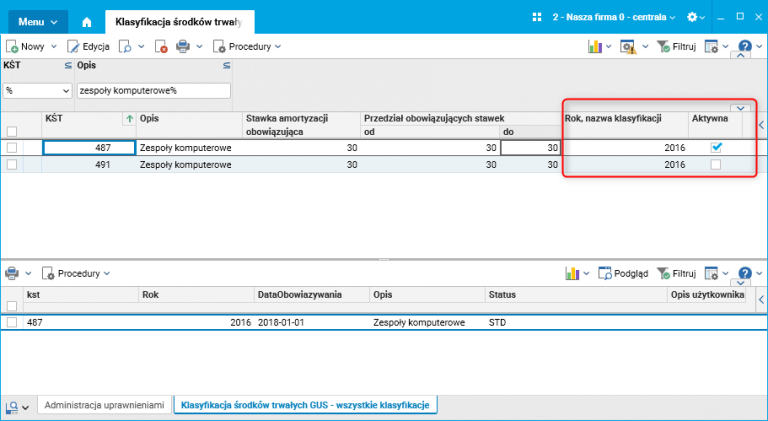Open the KŚT percent combo box
Image resolution: width=768 pixels, height=421 pixels.
(x=38, y=91)
